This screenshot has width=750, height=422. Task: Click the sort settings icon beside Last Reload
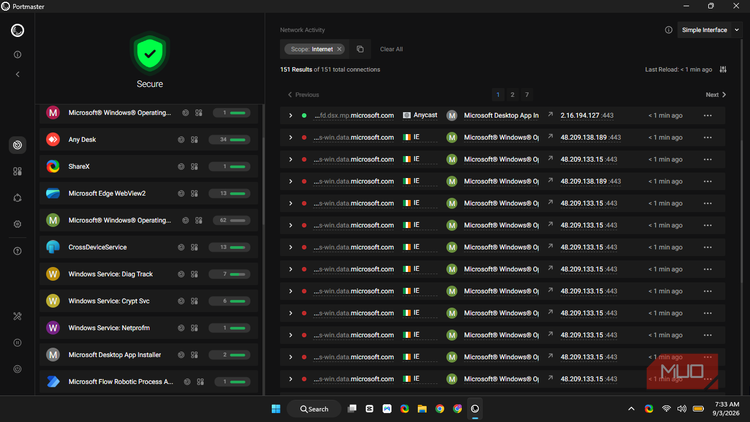tap(723, 69)
